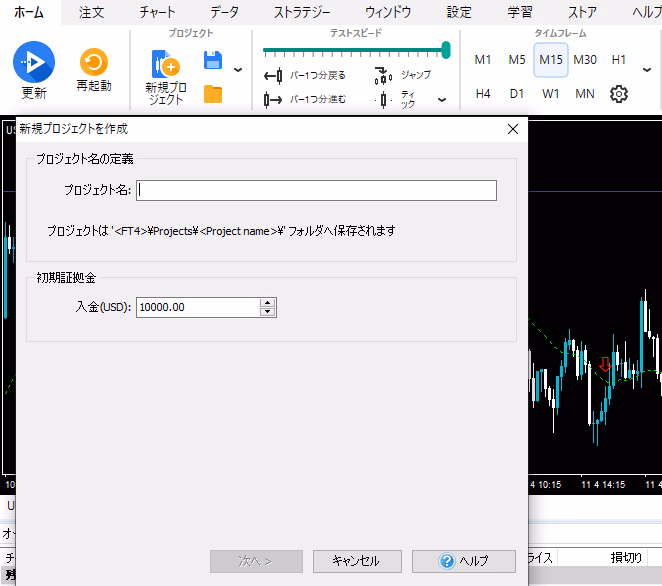Open the チャート (Chart) tab

click(158, 13)
